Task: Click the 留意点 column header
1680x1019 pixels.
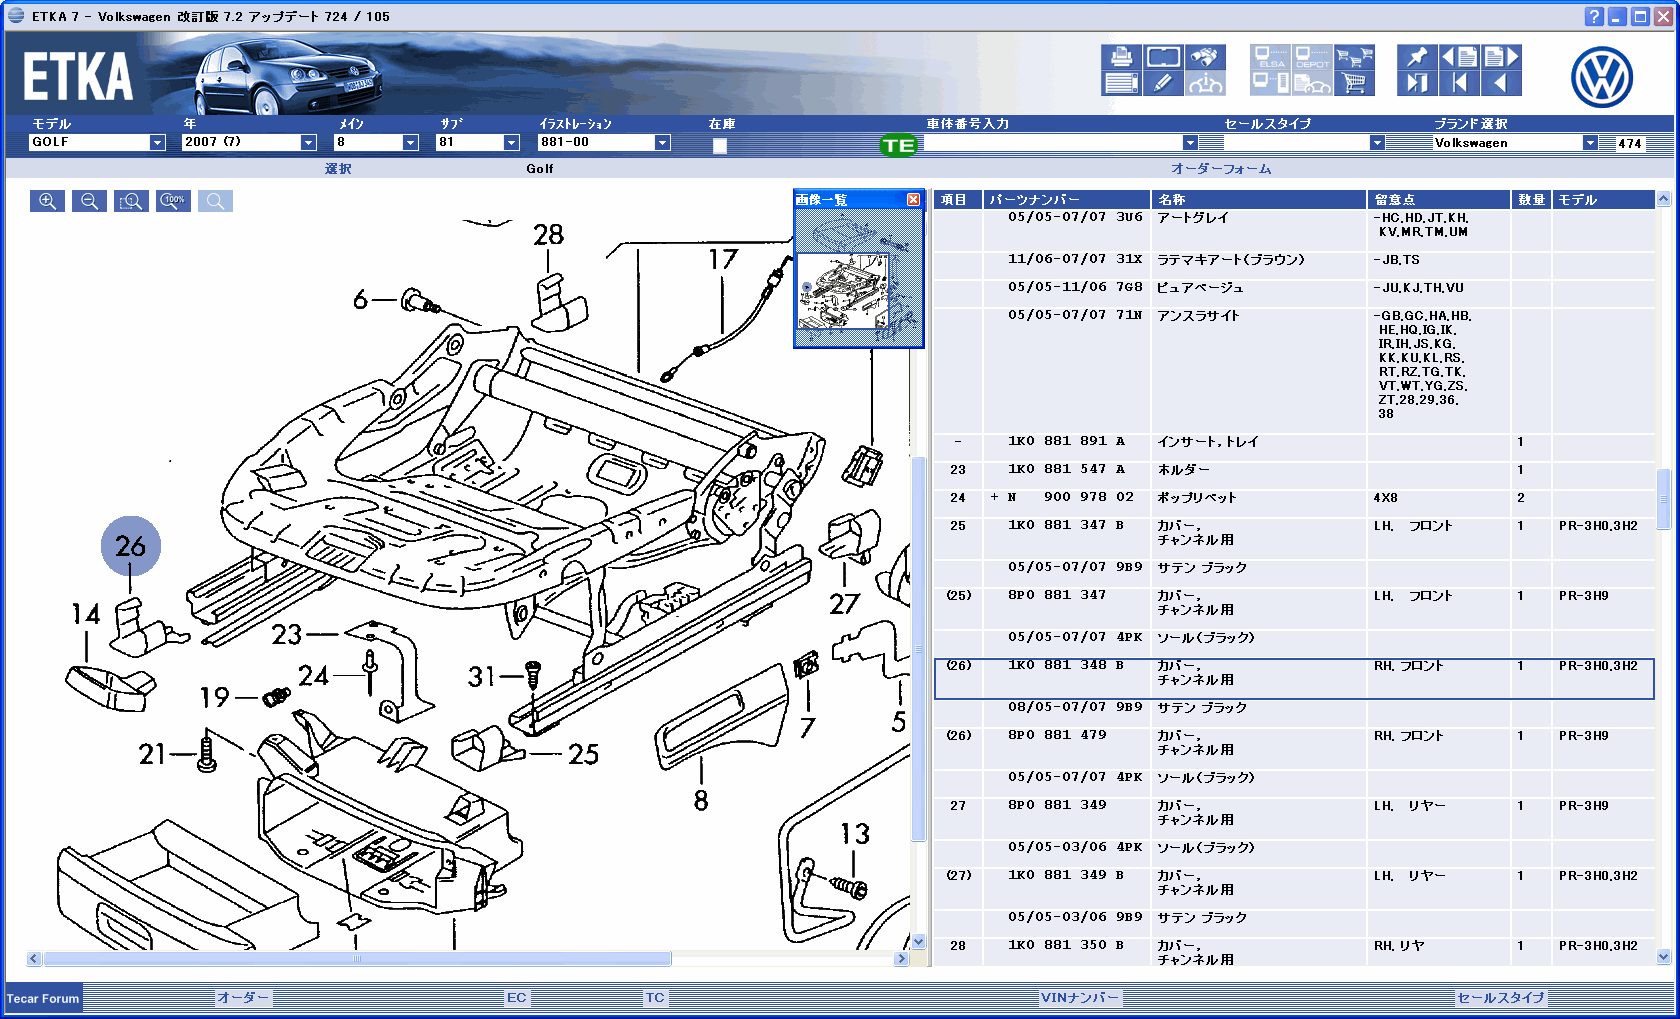Action: [1439, 200]
